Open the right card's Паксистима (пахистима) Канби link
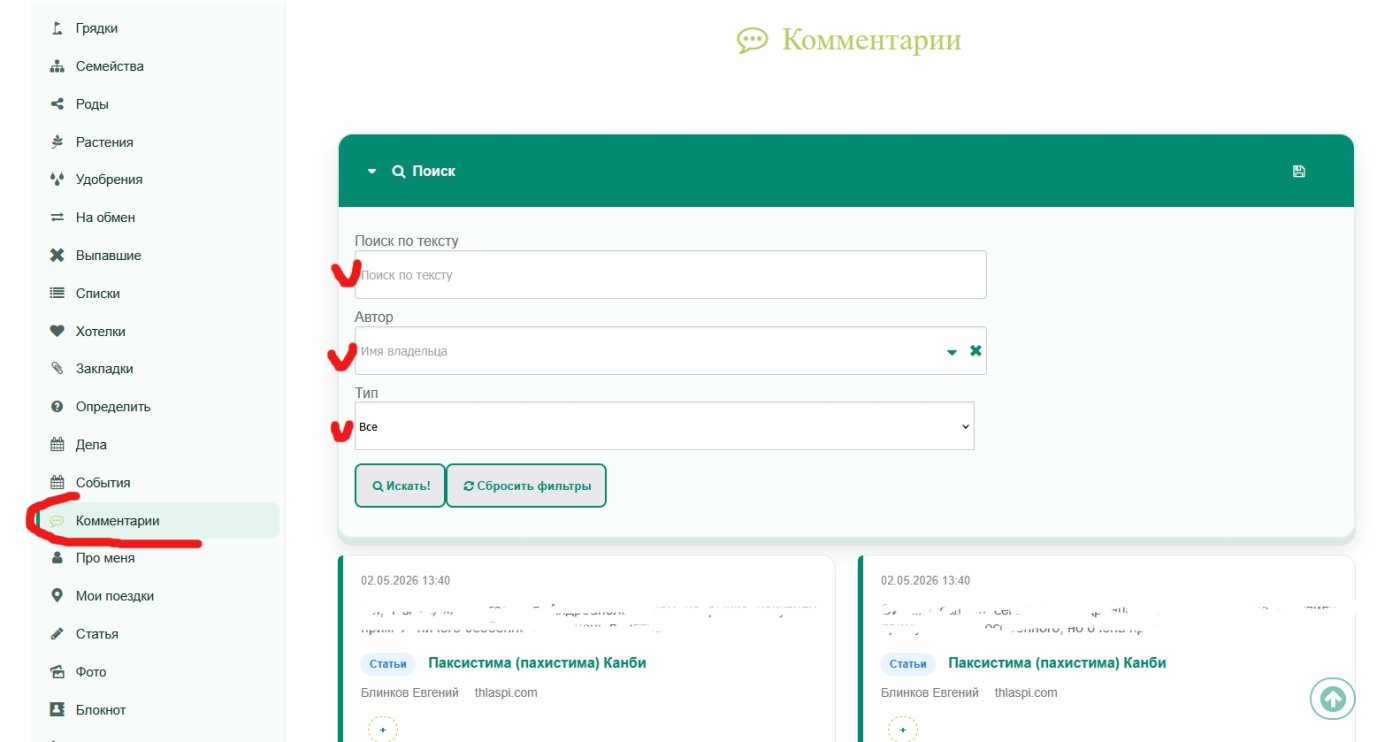 [x=1057, y=663]
